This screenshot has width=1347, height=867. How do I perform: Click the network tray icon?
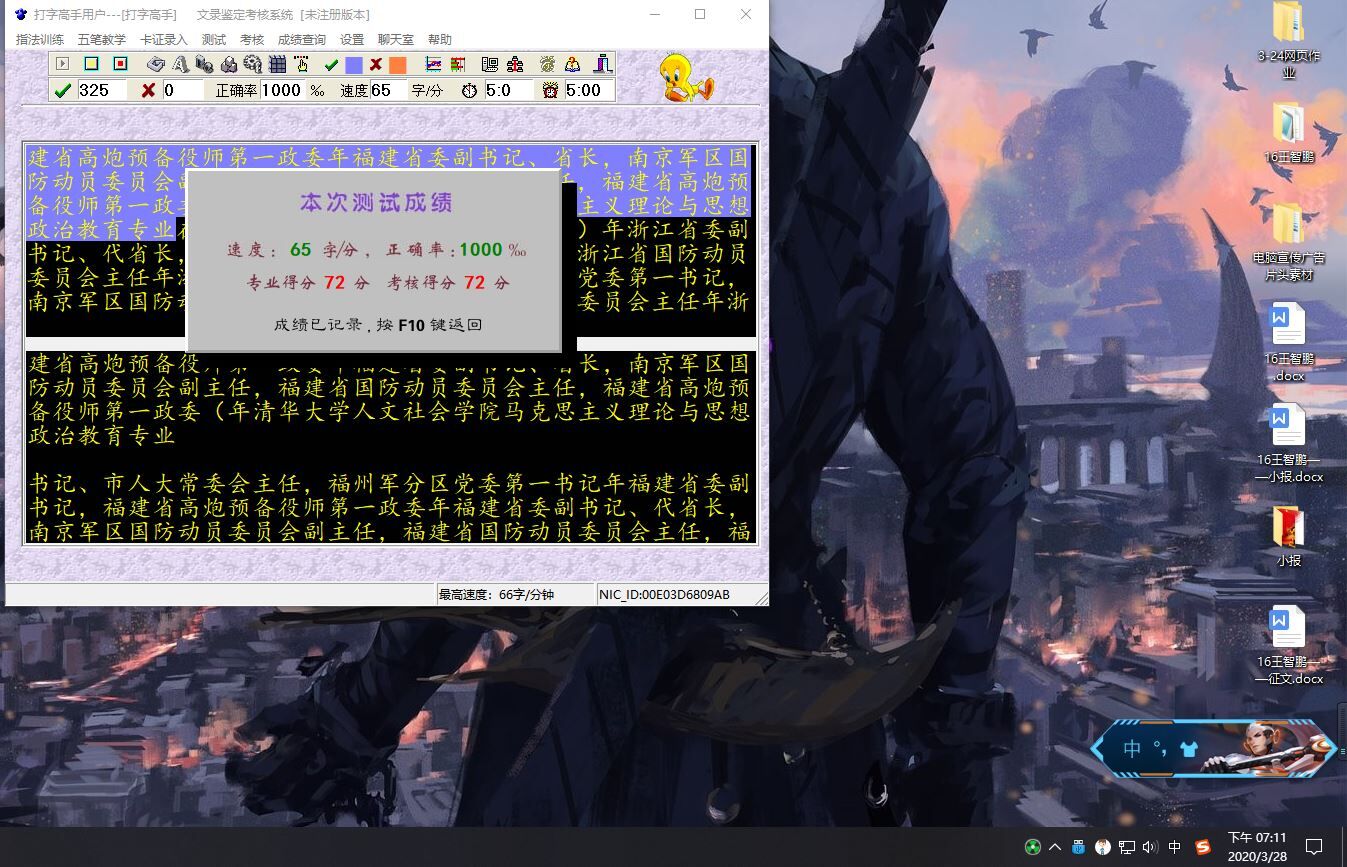(1126, 847)
